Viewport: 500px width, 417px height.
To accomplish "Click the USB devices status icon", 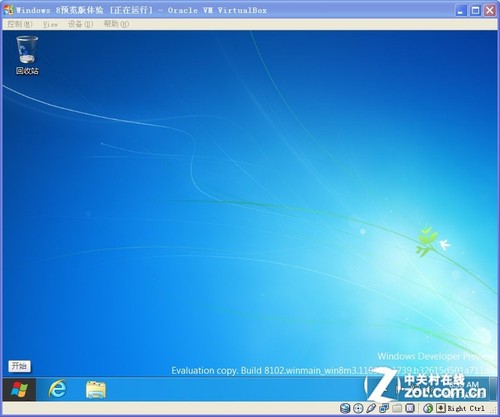I will pyautogui.click(x=371, y=408).
